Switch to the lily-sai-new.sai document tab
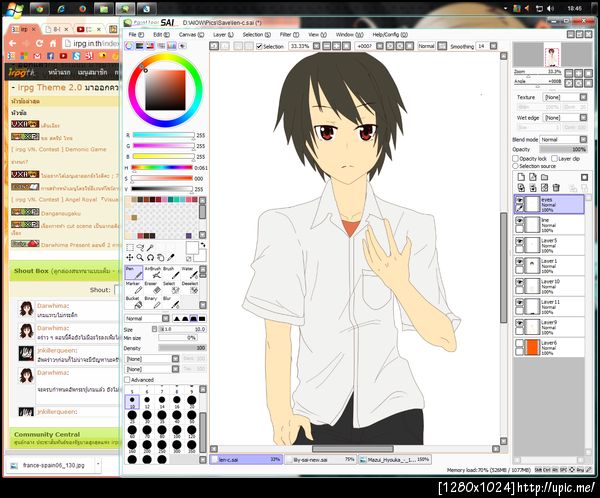600x498 pixels. tap(320, 460)
